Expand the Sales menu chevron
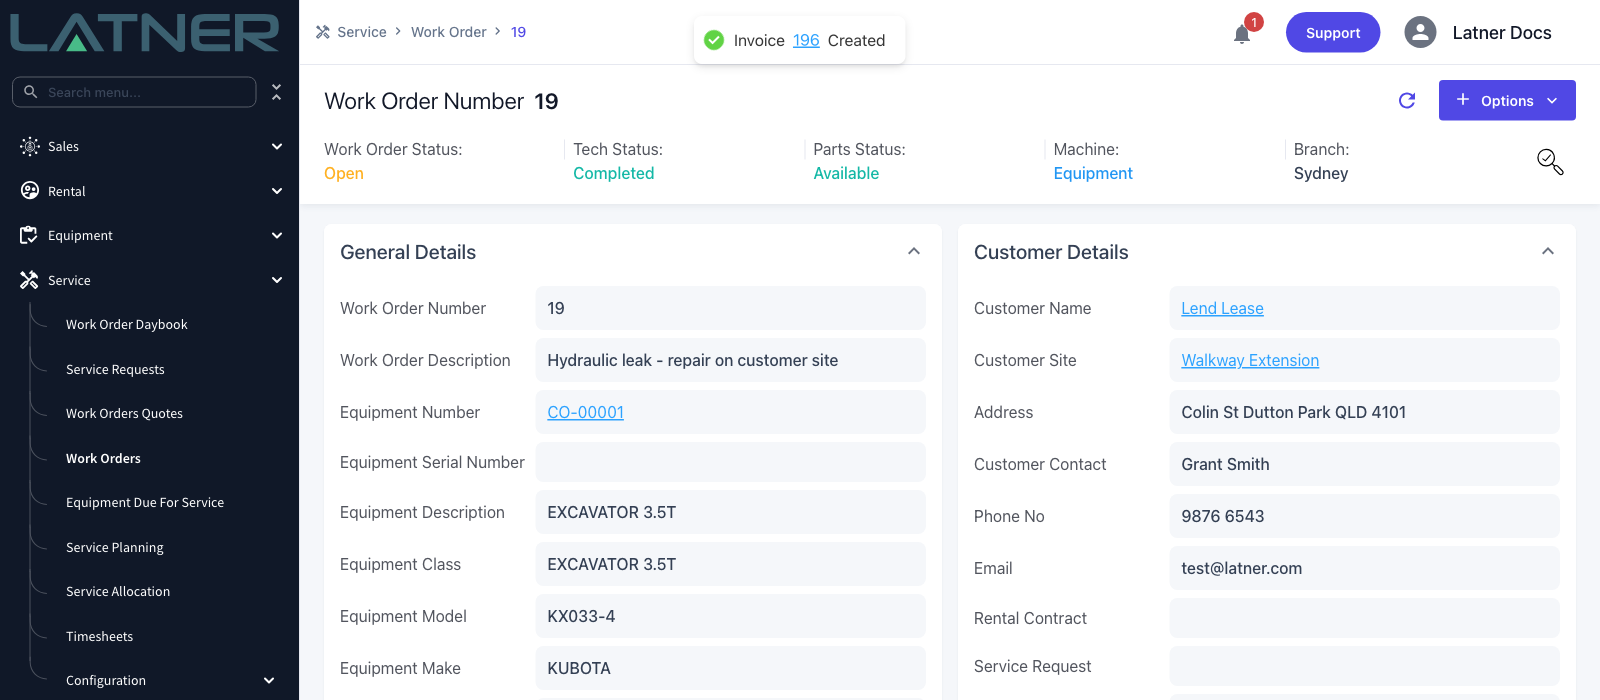The image size is (1600, 700). (x=277, y=146)
